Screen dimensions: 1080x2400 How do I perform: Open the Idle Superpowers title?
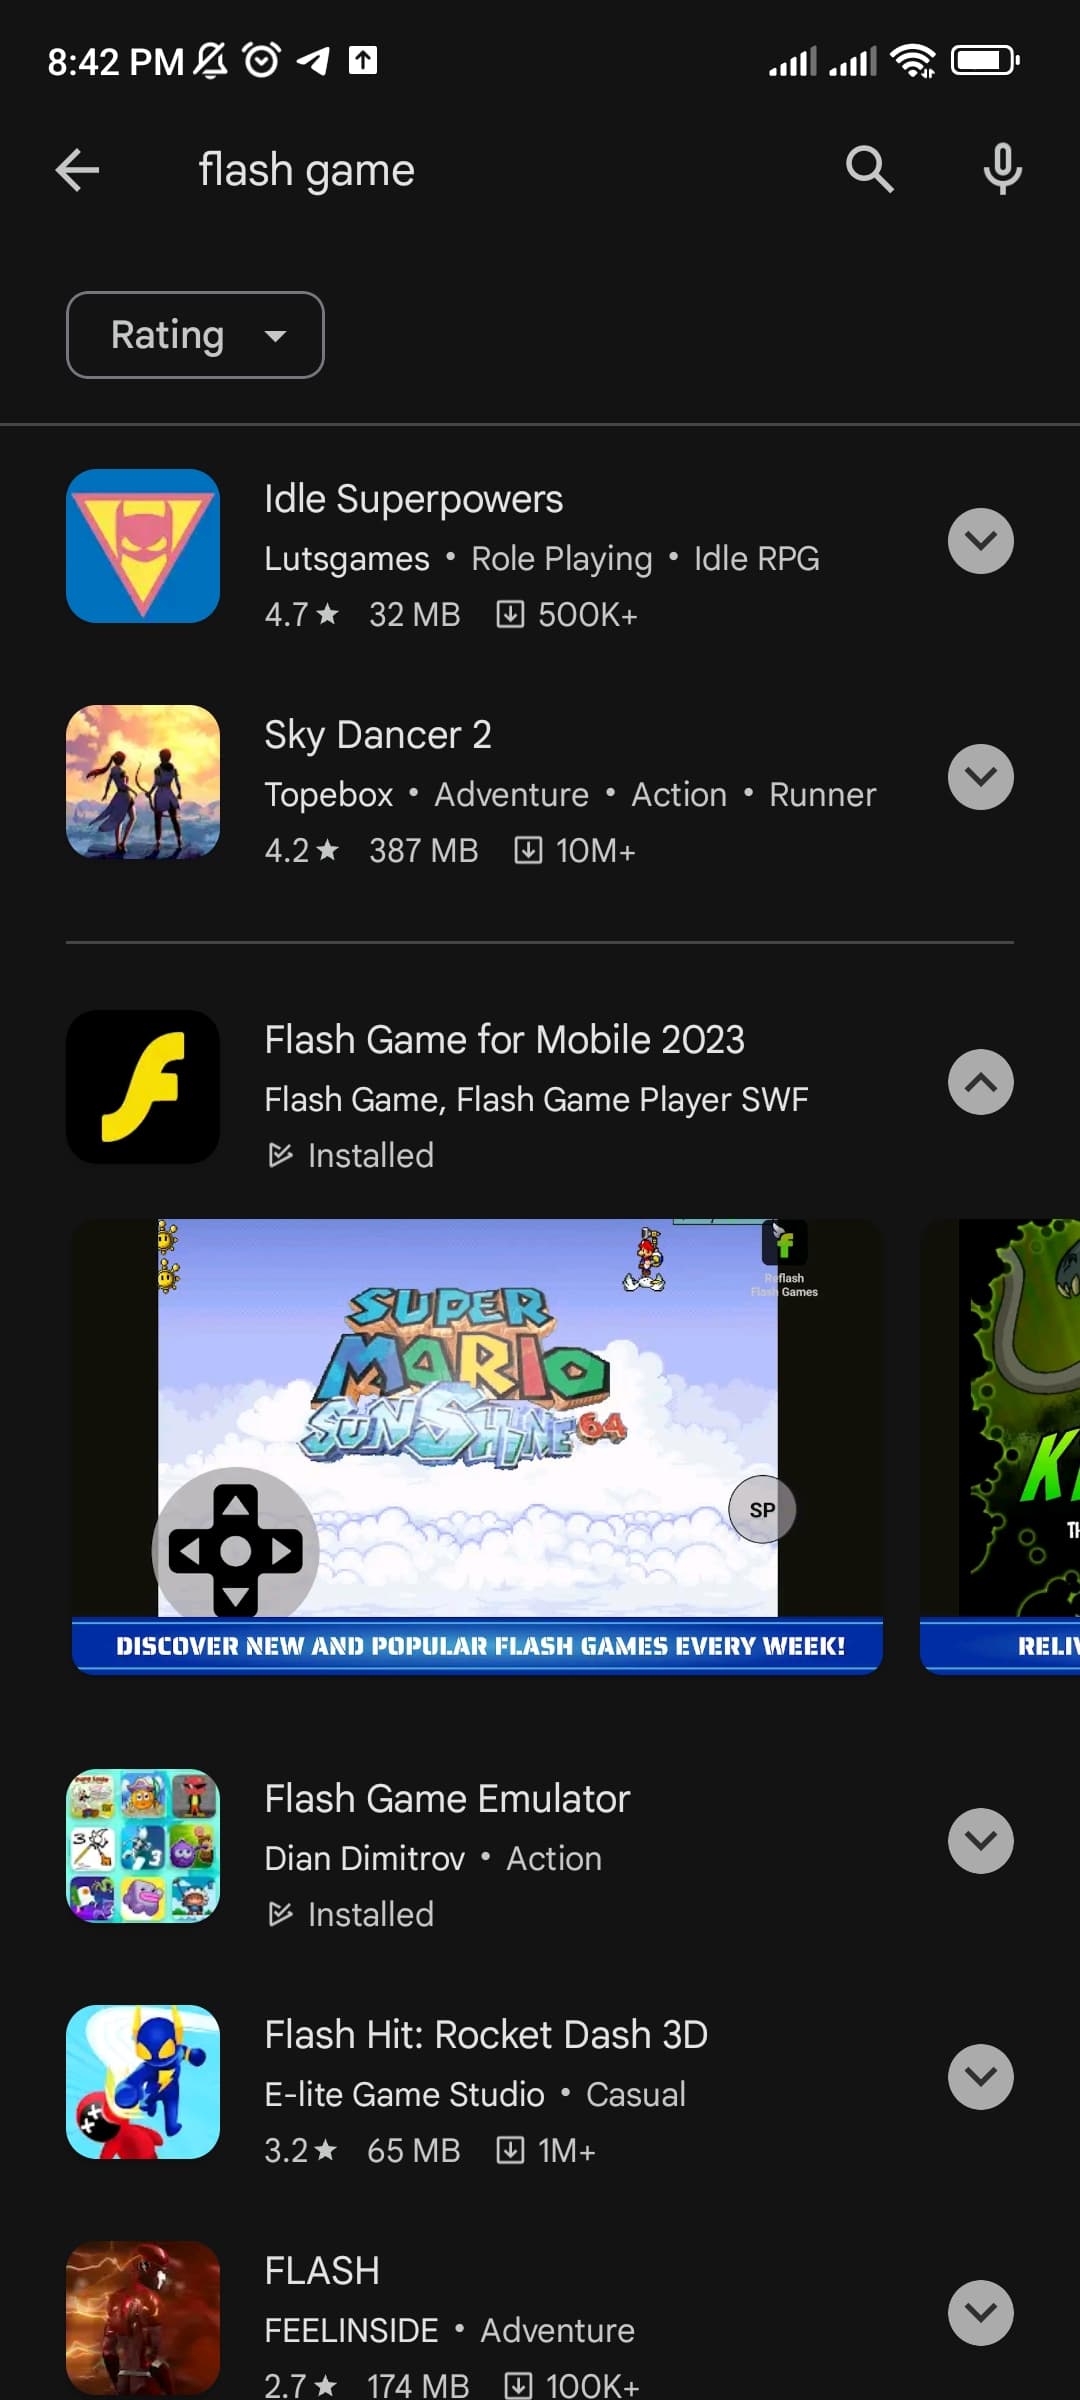pyautogui.click(x=413, y=499)
